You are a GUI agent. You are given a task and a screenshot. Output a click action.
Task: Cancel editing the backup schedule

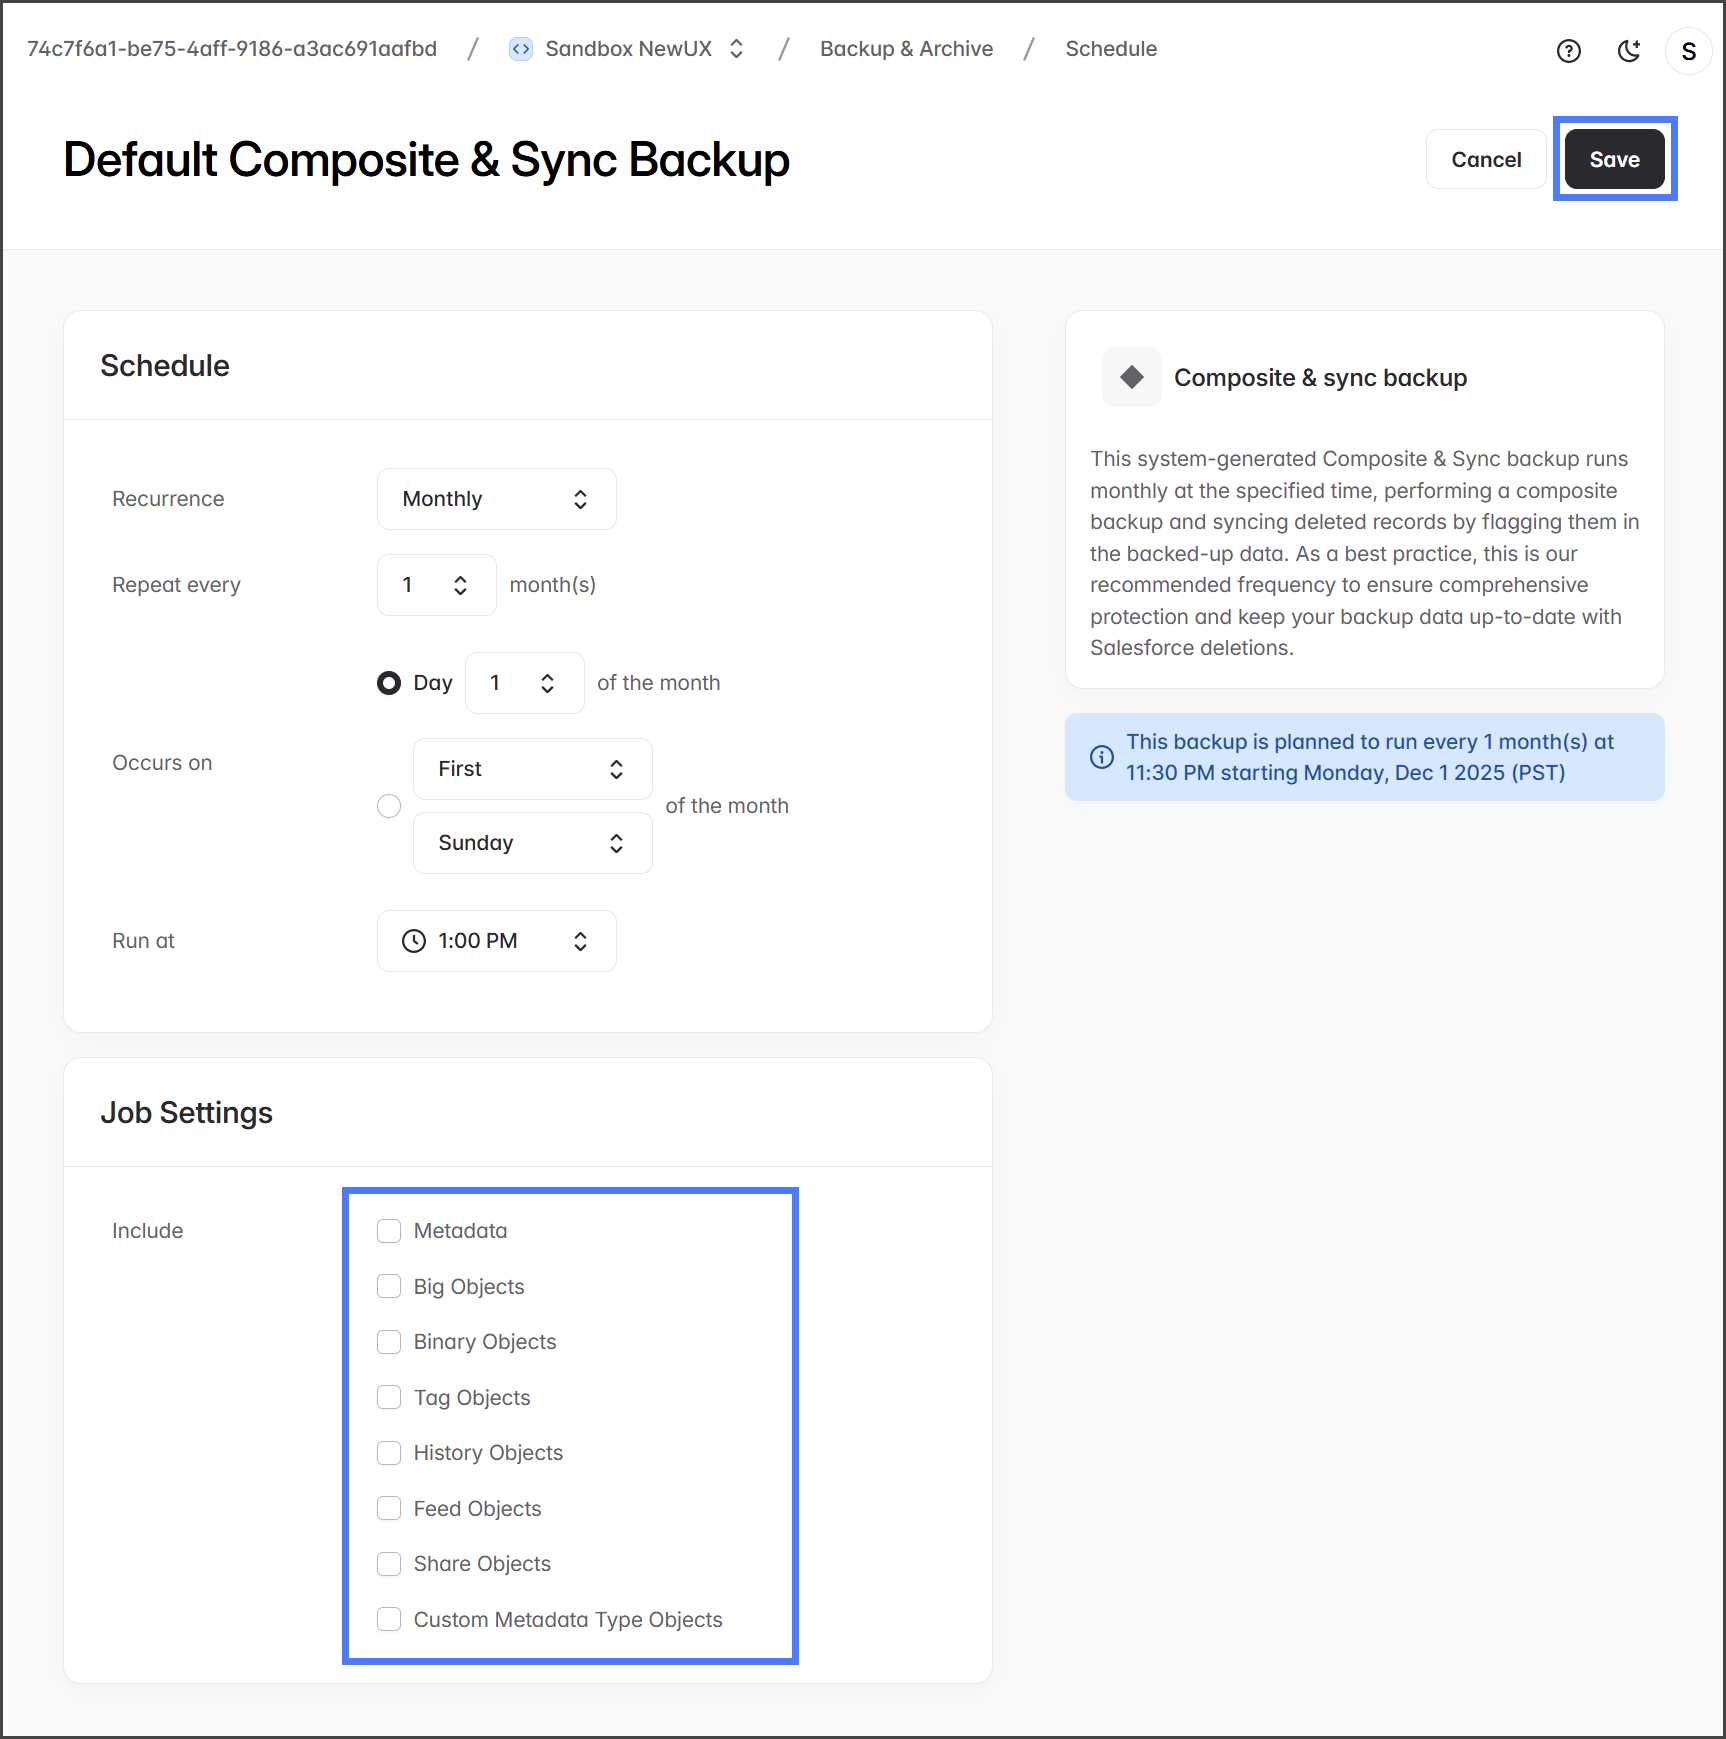click(1486, 160)
